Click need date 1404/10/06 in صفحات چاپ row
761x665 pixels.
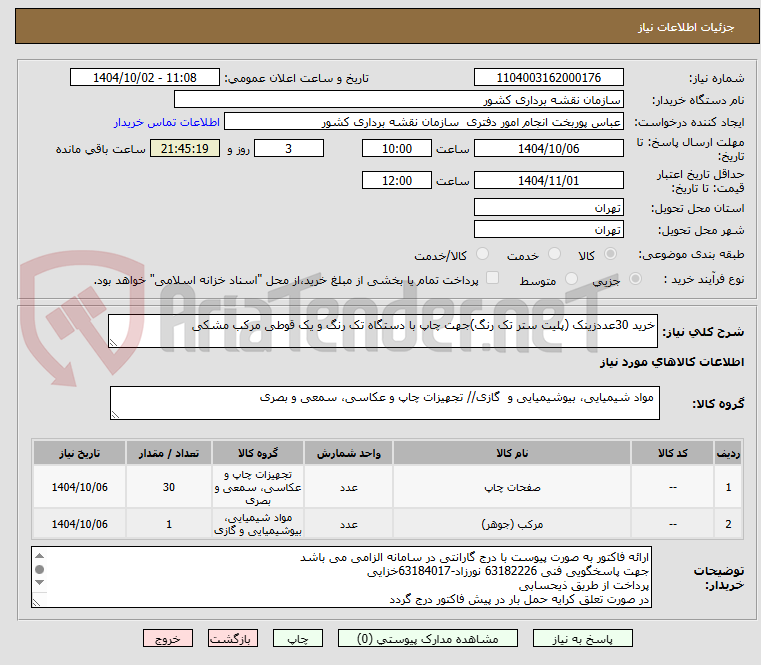pyautogui.click(x=80, y=487)
